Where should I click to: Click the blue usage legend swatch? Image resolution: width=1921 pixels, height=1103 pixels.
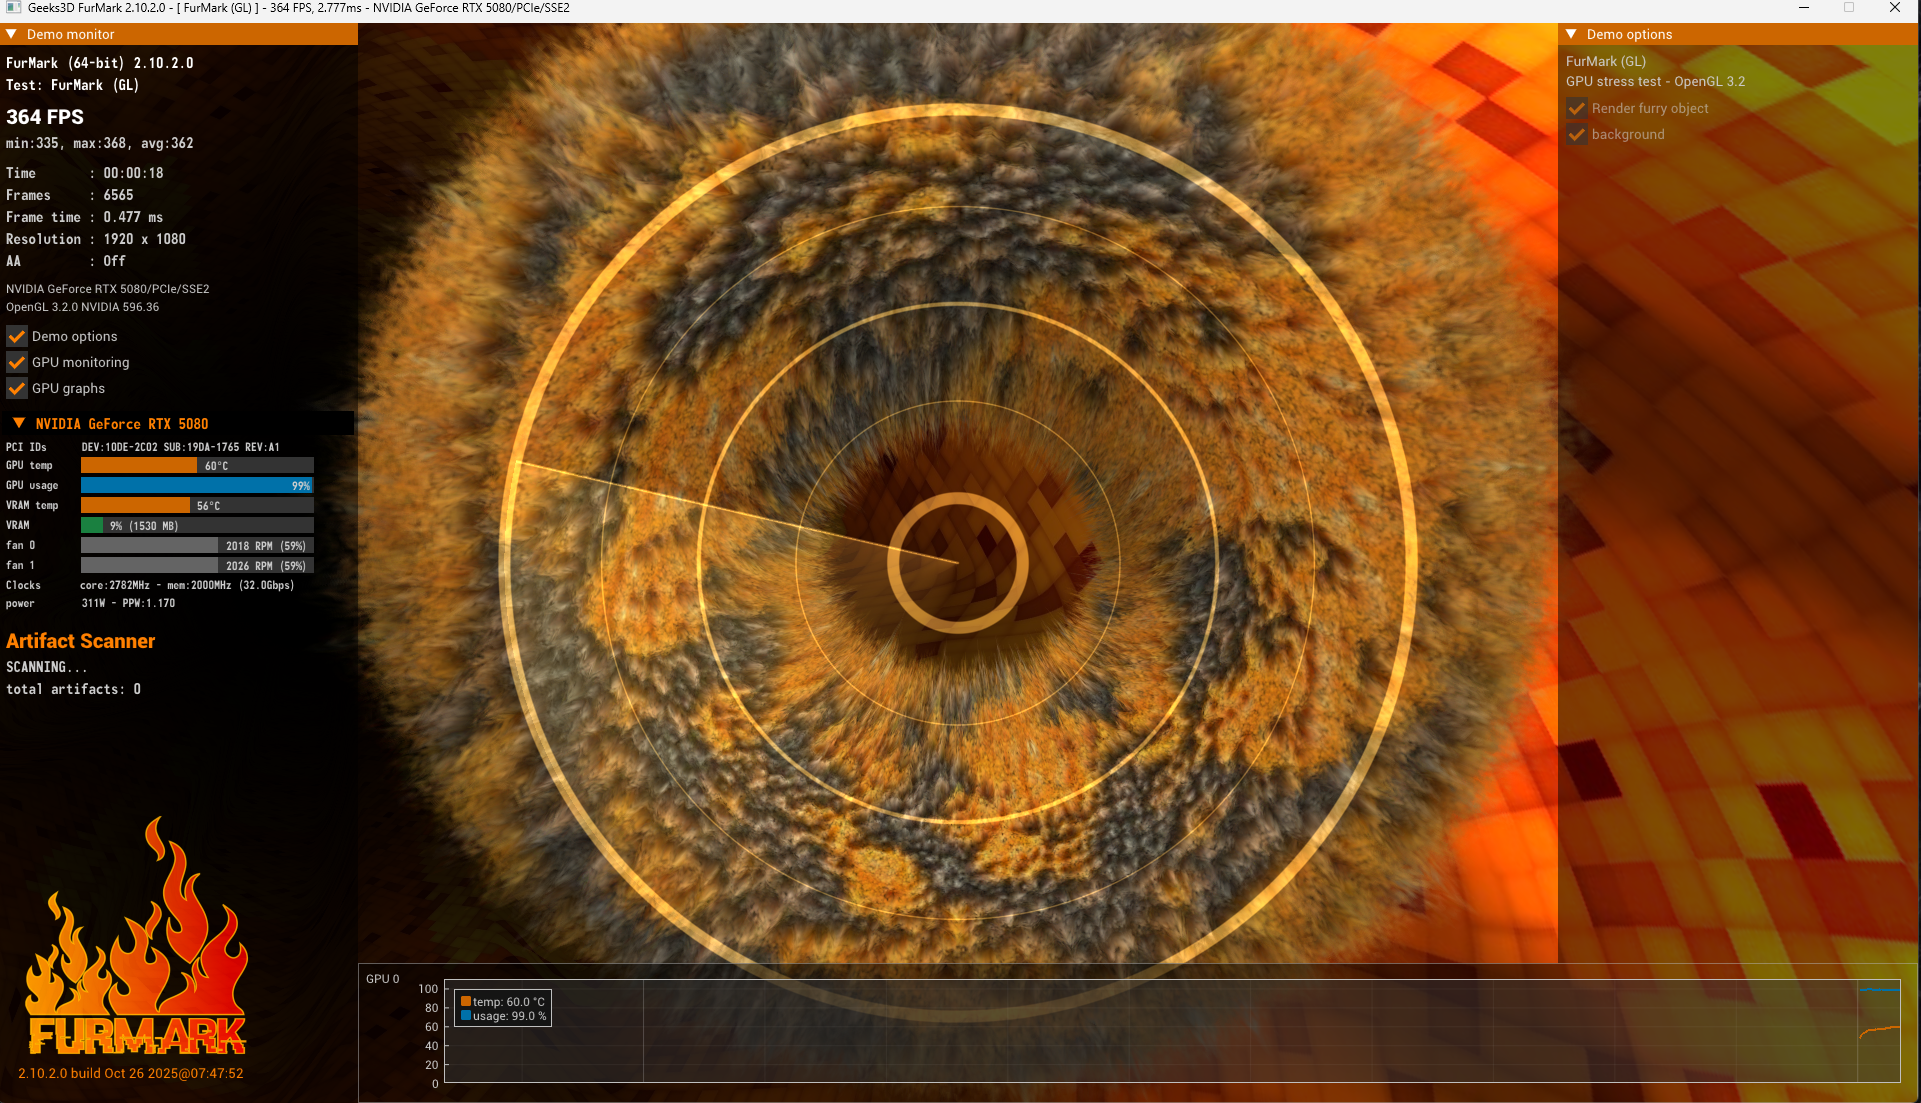point(466,1015)
